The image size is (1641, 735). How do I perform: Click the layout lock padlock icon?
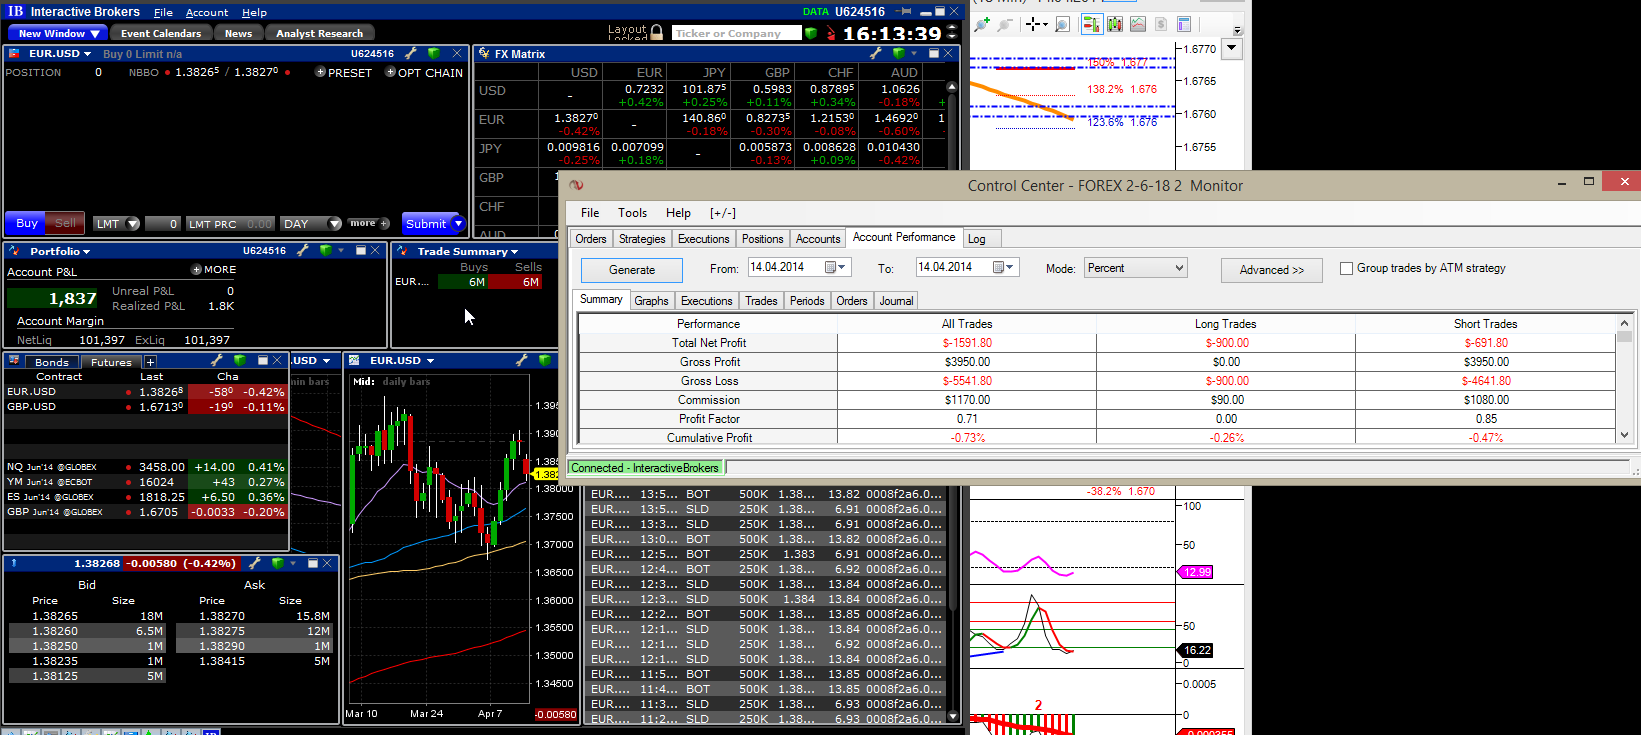657,32
